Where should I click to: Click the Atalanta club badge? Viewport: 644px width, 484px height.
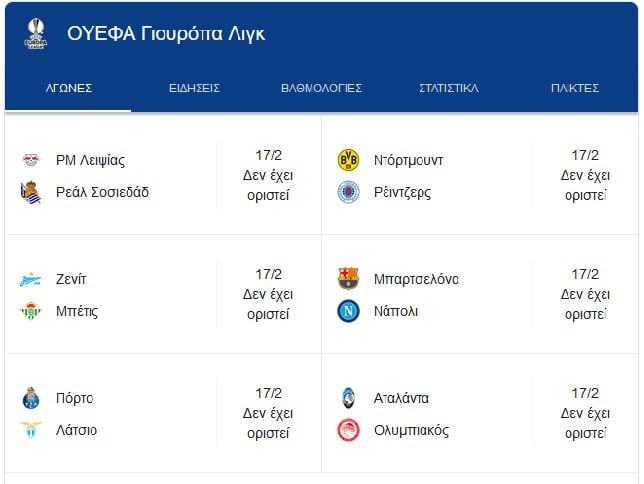(x=348, y=398)
